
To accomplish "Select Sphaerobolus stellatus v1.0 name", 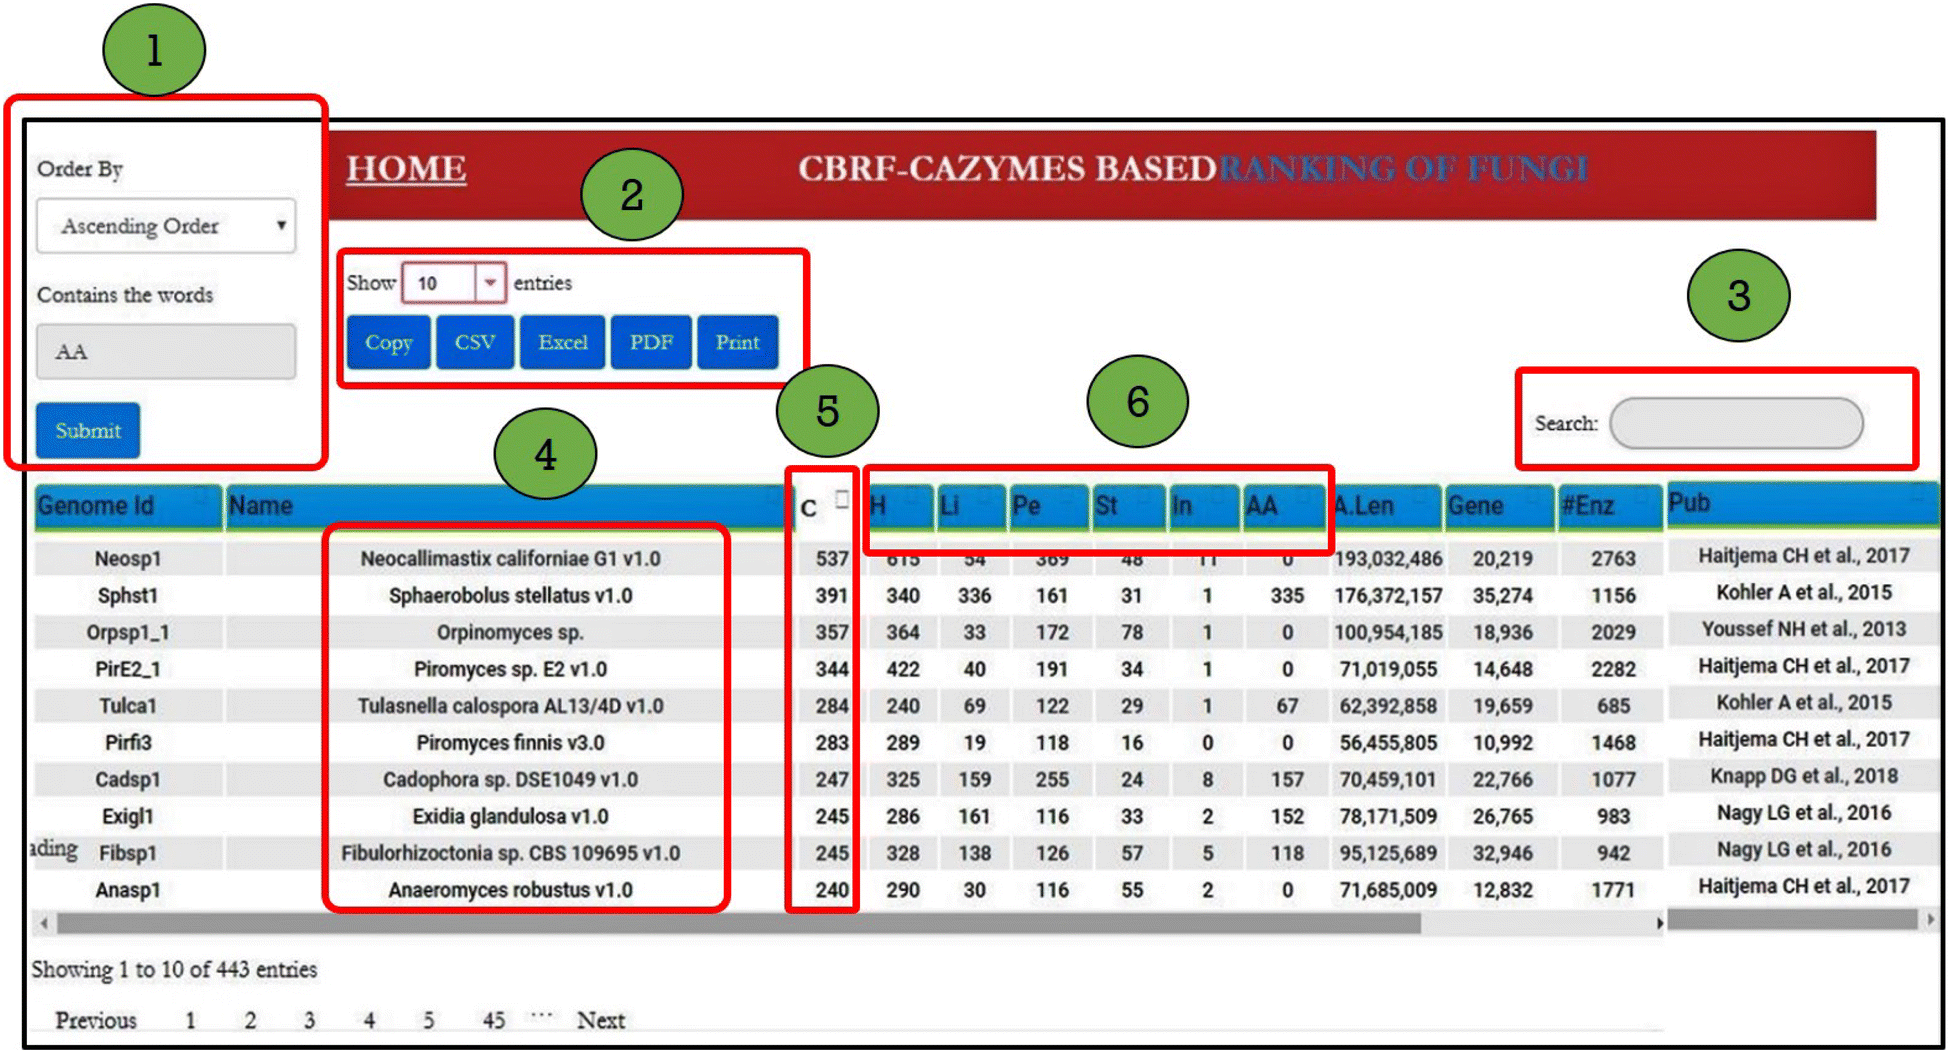I will point(510,596).
